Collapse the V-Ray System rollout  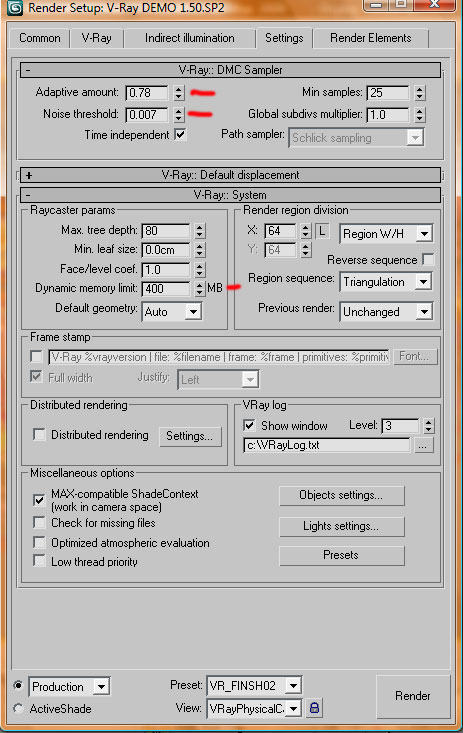[x=231, y=195]
